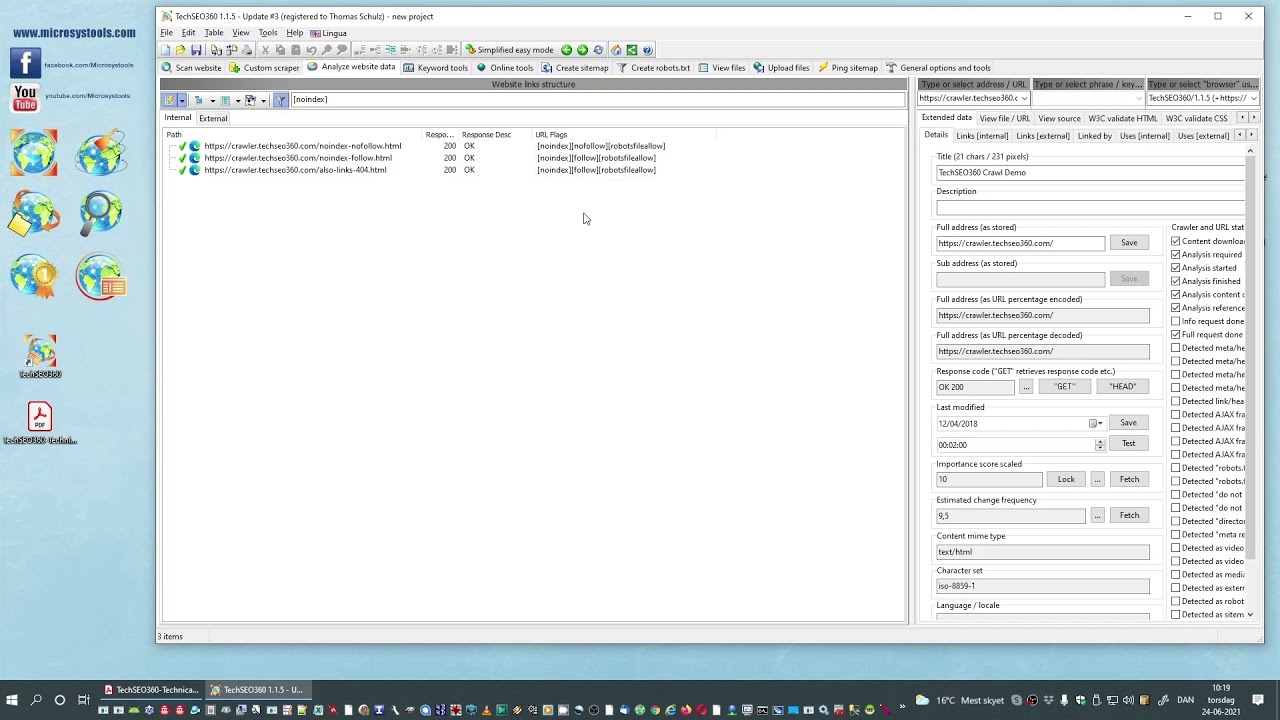Click Save next to Full address stored

[1129, 243]
